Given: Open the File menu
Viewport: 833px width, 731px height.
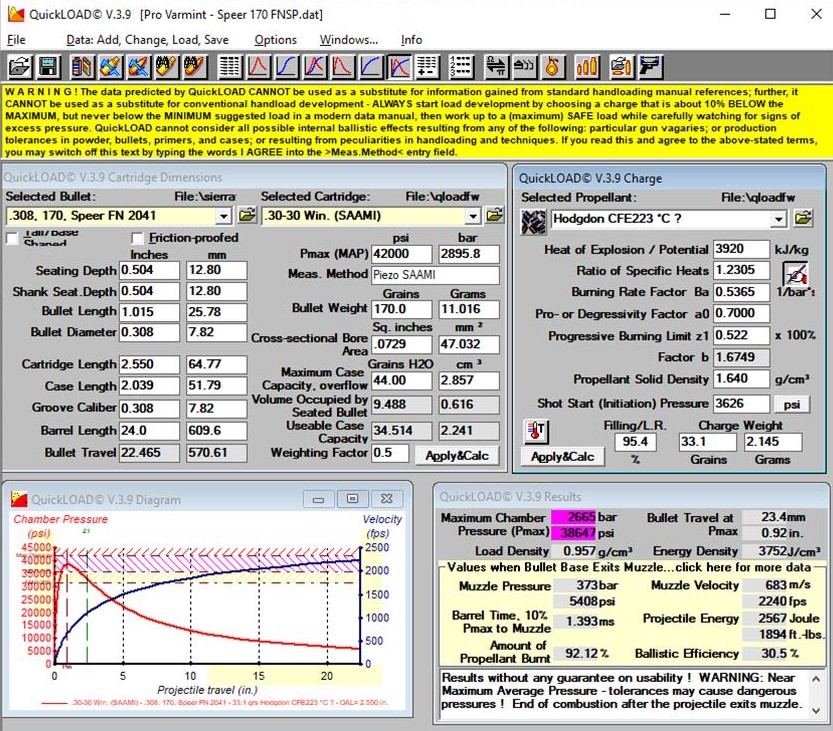Looking at the screenshot, I should click(x=16, y=40).
